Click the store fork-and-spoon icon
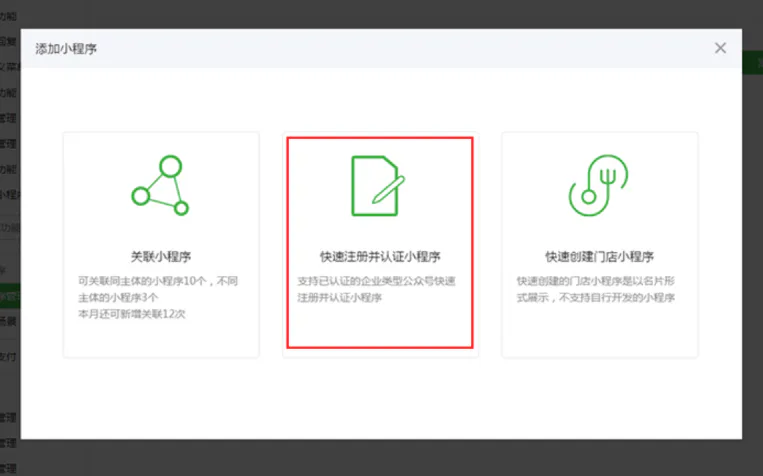 (x=599, y=185)
